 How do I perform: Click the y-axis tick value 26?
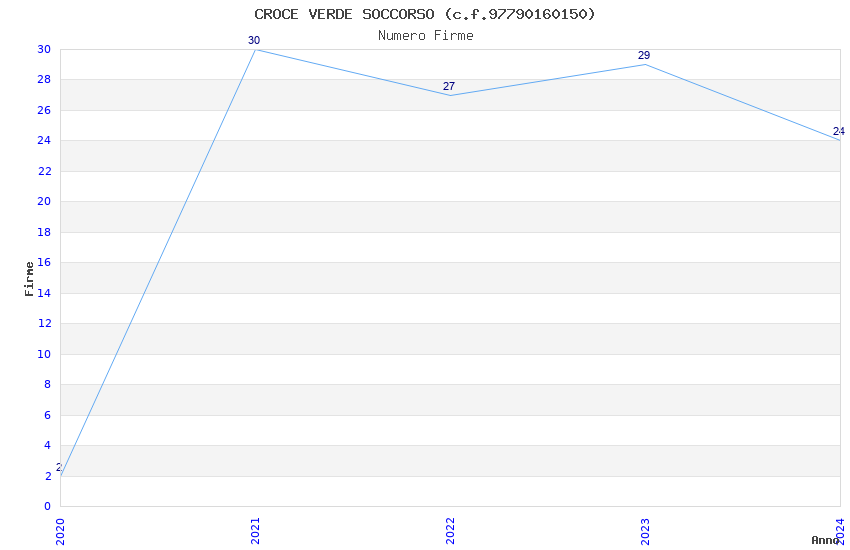pyautogui.click(x=44, y=110)
